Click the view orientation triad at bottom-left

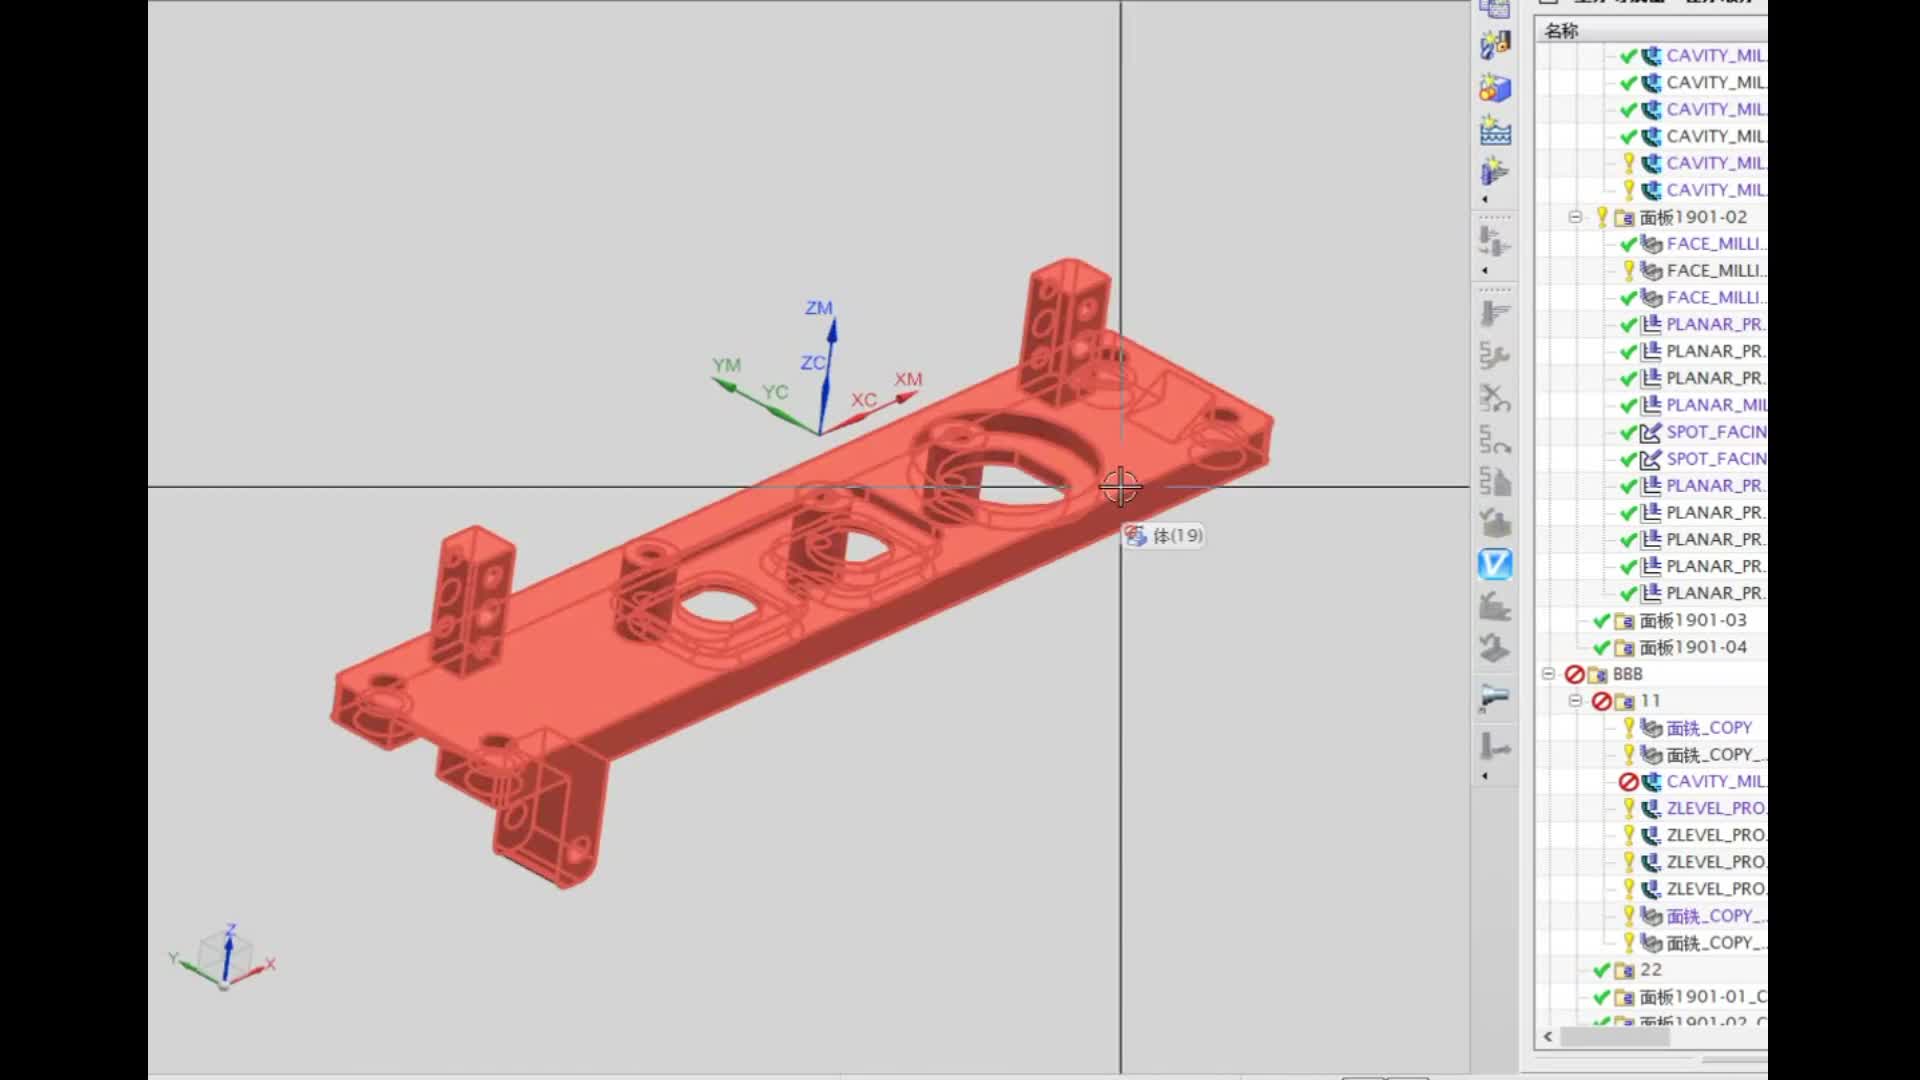coord(223,958)
